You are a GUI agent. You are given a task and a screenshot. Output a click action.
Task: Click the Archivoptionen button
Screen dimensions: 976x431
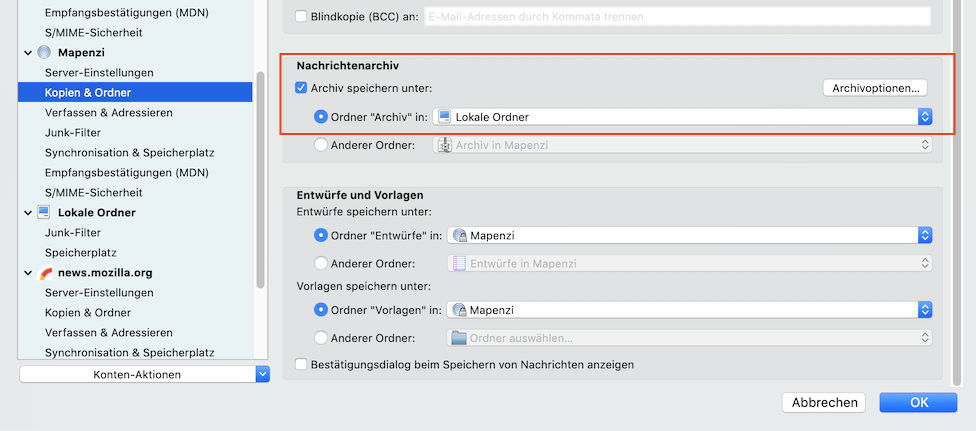point(875,88)
